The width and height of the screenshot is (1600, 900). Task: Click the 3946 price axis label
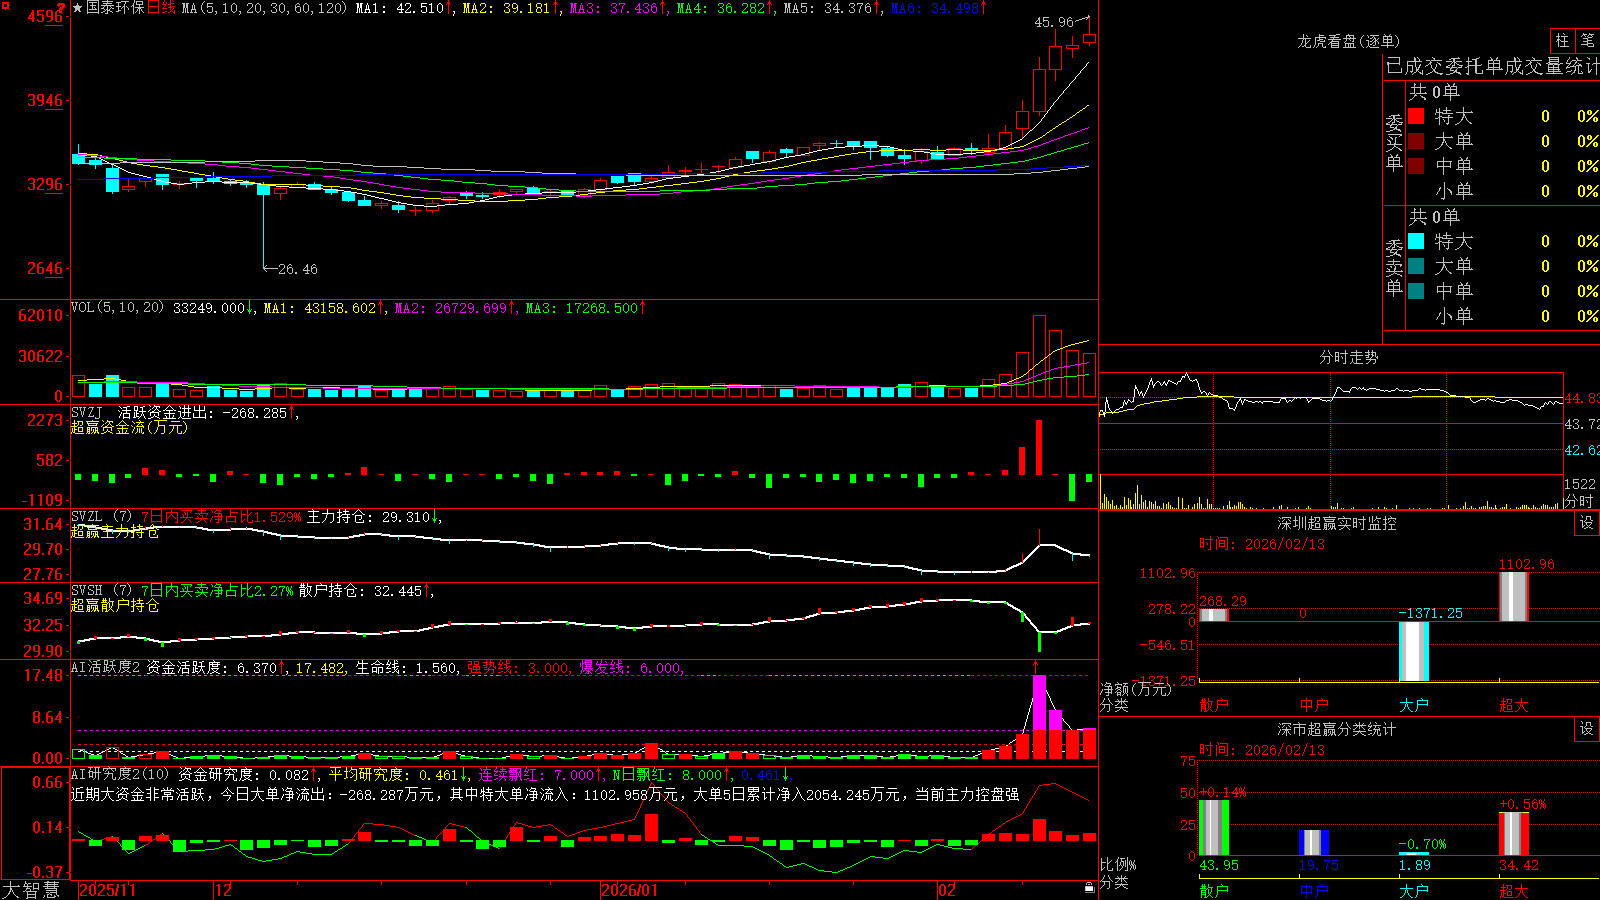[45, 100]
